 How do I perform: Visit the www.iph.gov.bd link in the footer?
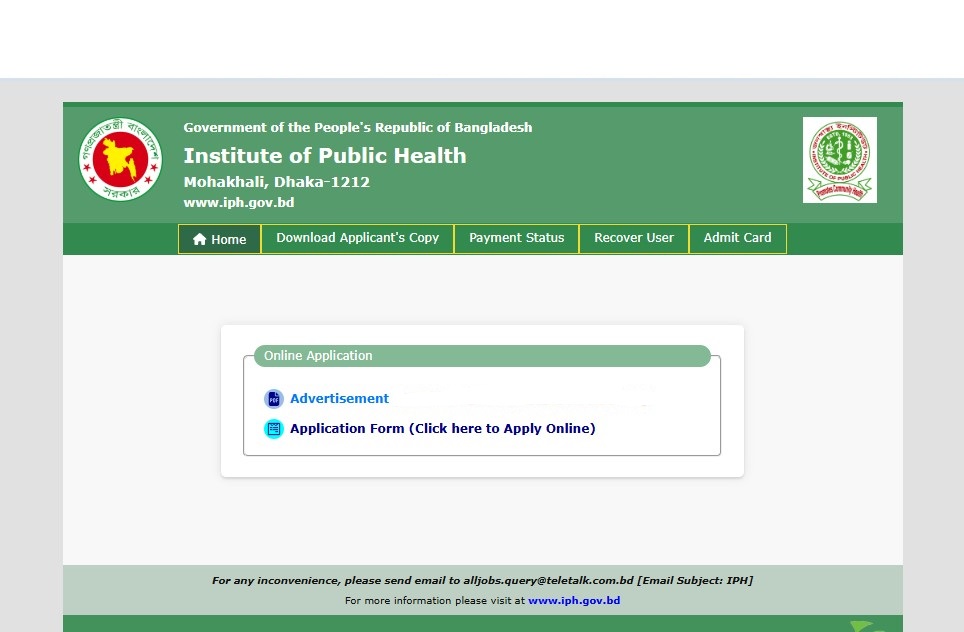coord(574,601)
